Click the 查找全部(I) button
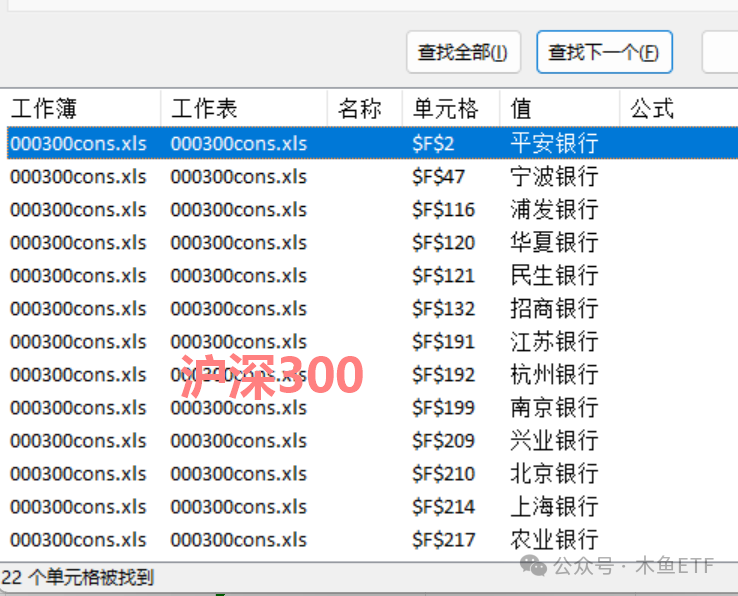Viewport: 738px width, 596px height. pyautogui.click(x=463, y=52)
